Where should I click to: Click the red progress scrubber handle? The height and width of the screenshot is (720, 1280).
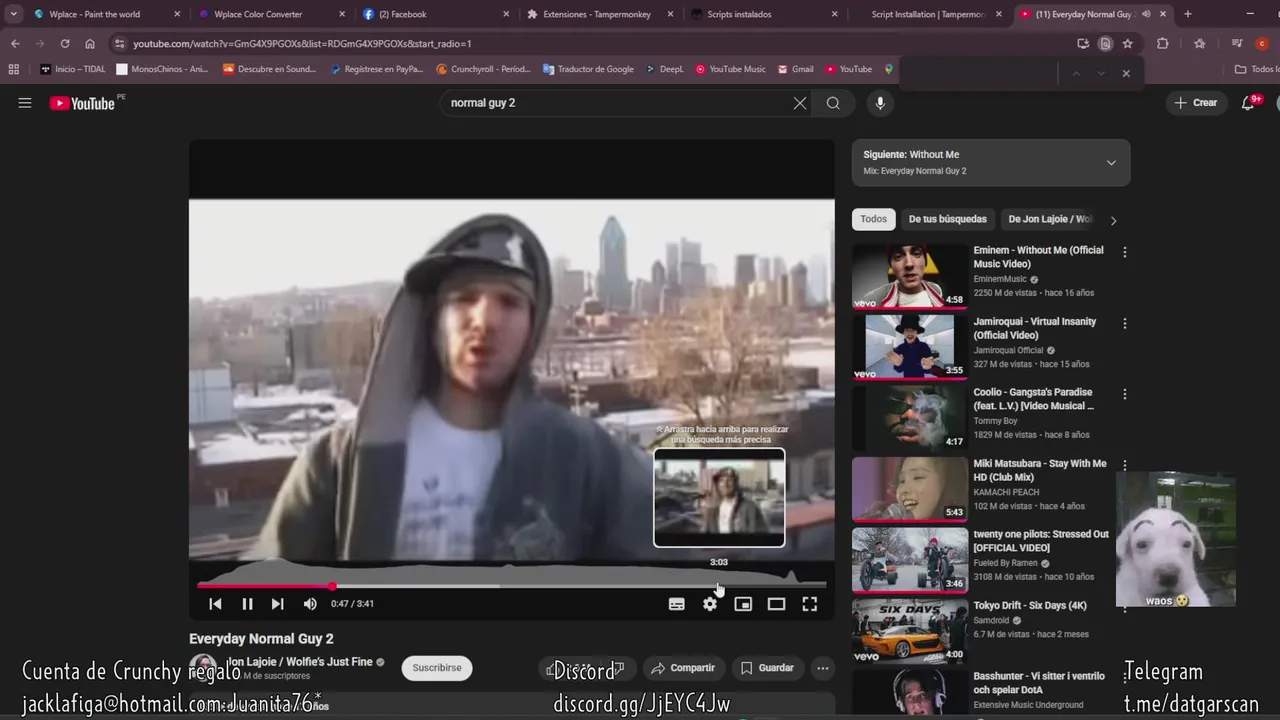point(332,586)
